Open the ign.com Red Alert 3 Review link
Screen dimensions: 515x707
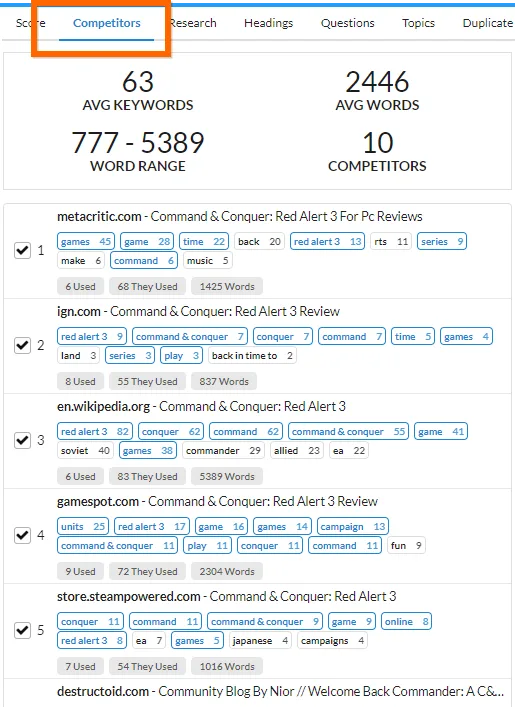[x=198, y=312]
